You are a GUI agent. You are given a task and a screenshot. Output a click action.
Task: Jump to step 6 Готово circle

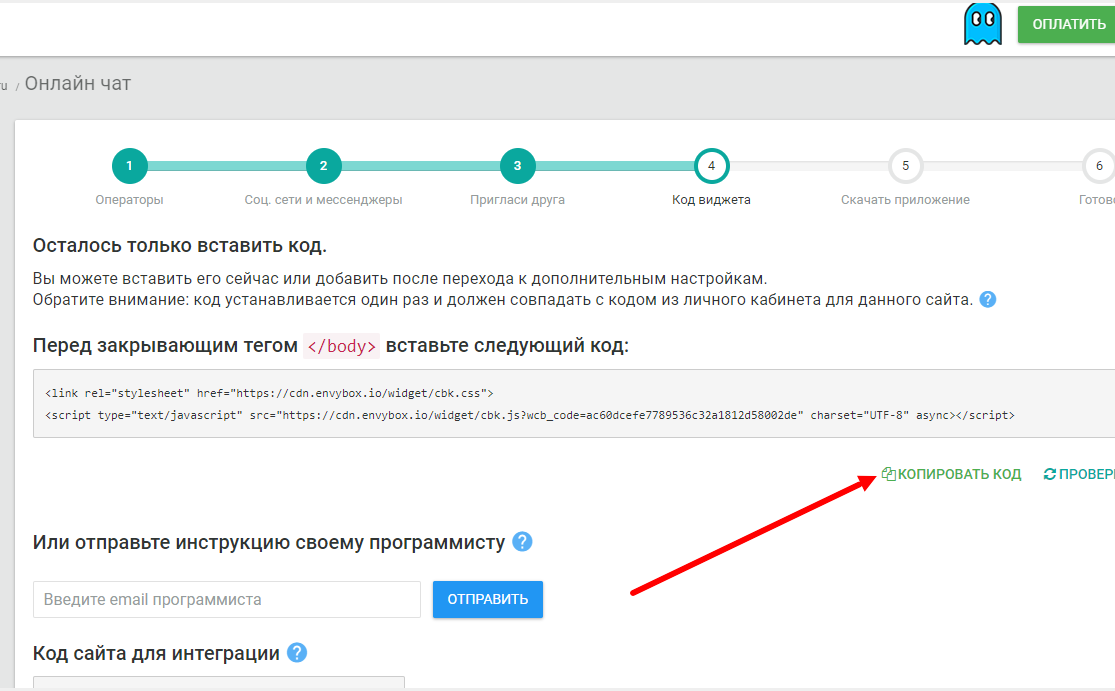(x=1099, y=166)
